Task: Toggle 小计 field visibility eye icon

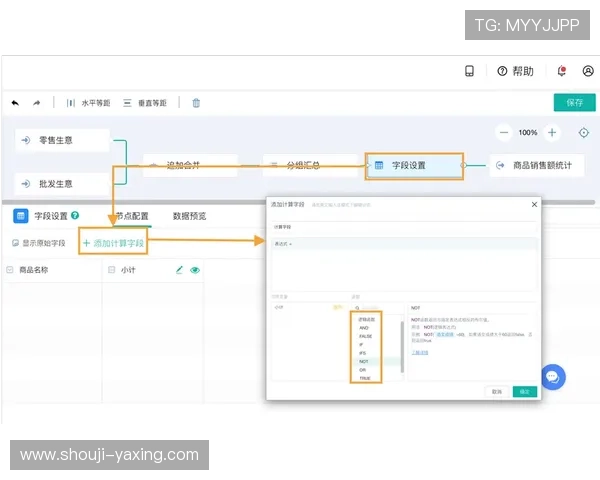Action: pyautogui.click(x=195, y=270)
